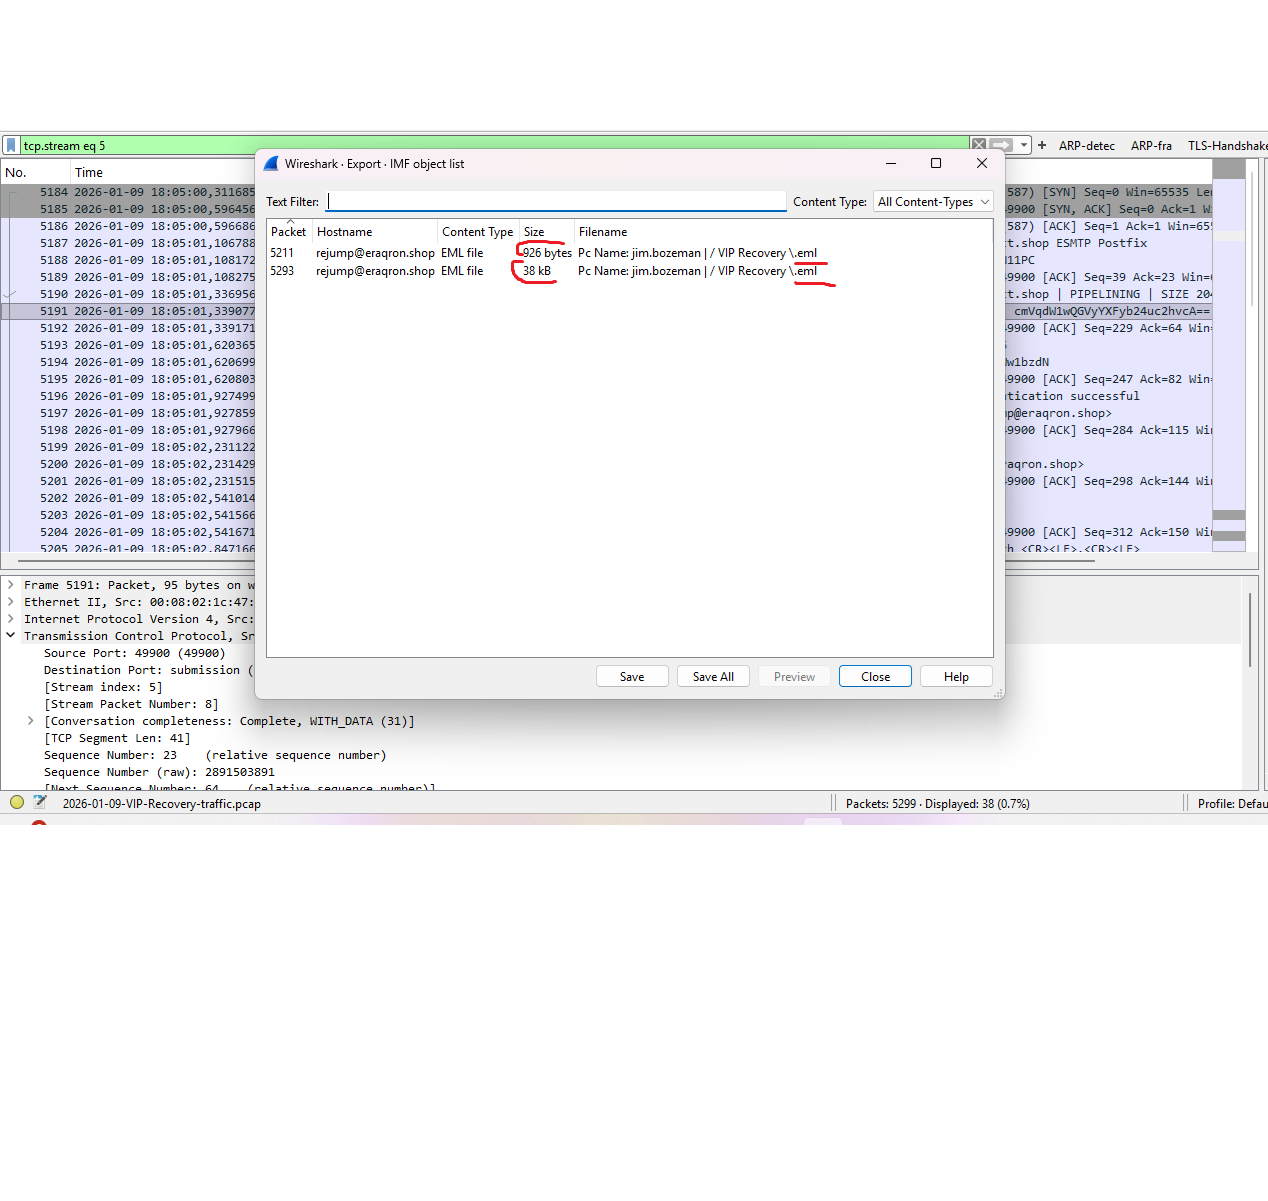
Task: Select the TCP Segment Len: 41 field
Action: click(117, 738)
